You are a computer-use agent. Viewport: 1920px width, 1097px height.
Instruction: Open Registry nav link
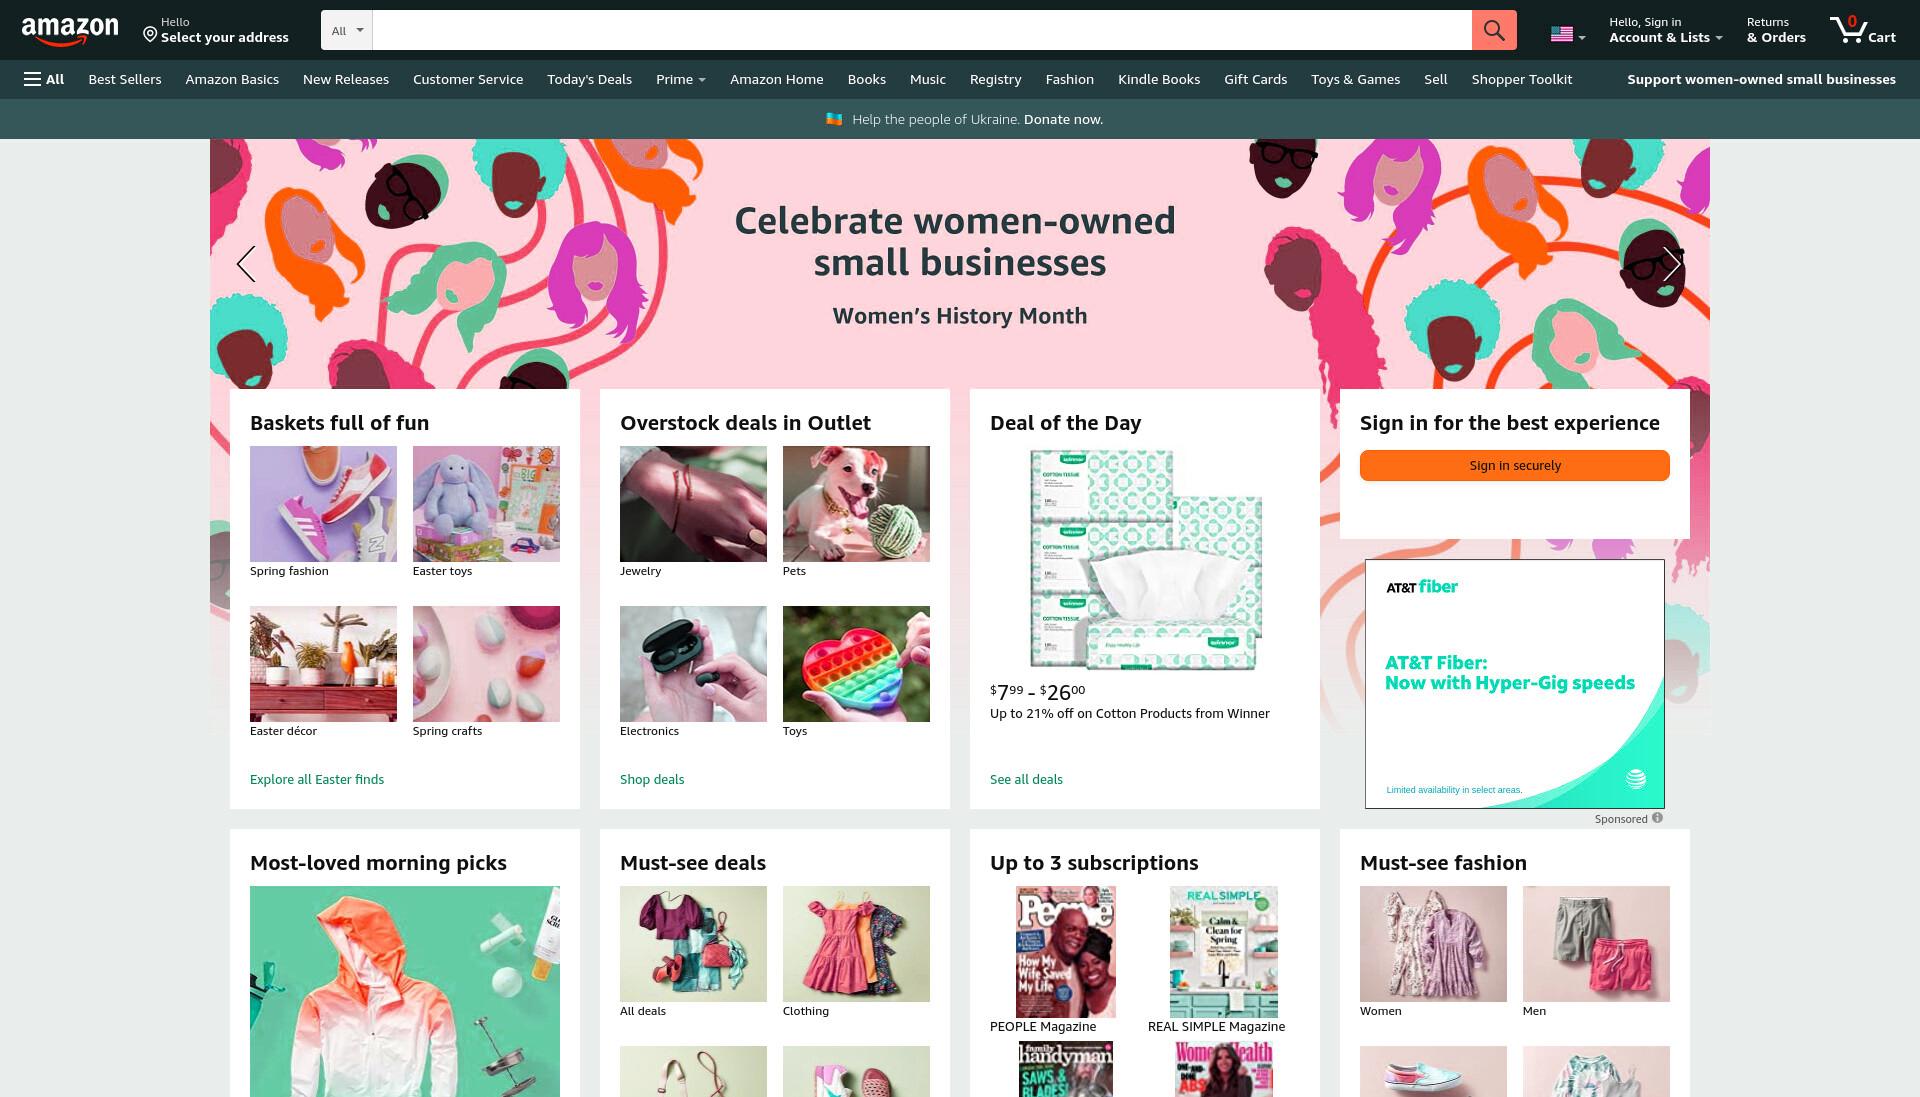point(996,79)
